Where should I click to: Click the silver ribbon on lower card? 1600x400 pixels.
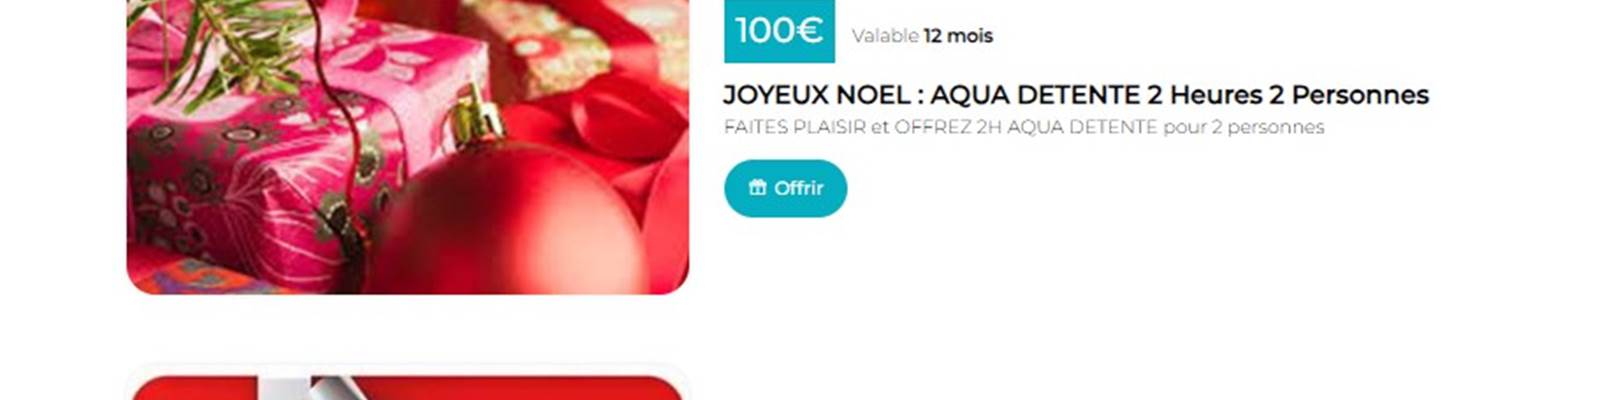coord(300,389)
